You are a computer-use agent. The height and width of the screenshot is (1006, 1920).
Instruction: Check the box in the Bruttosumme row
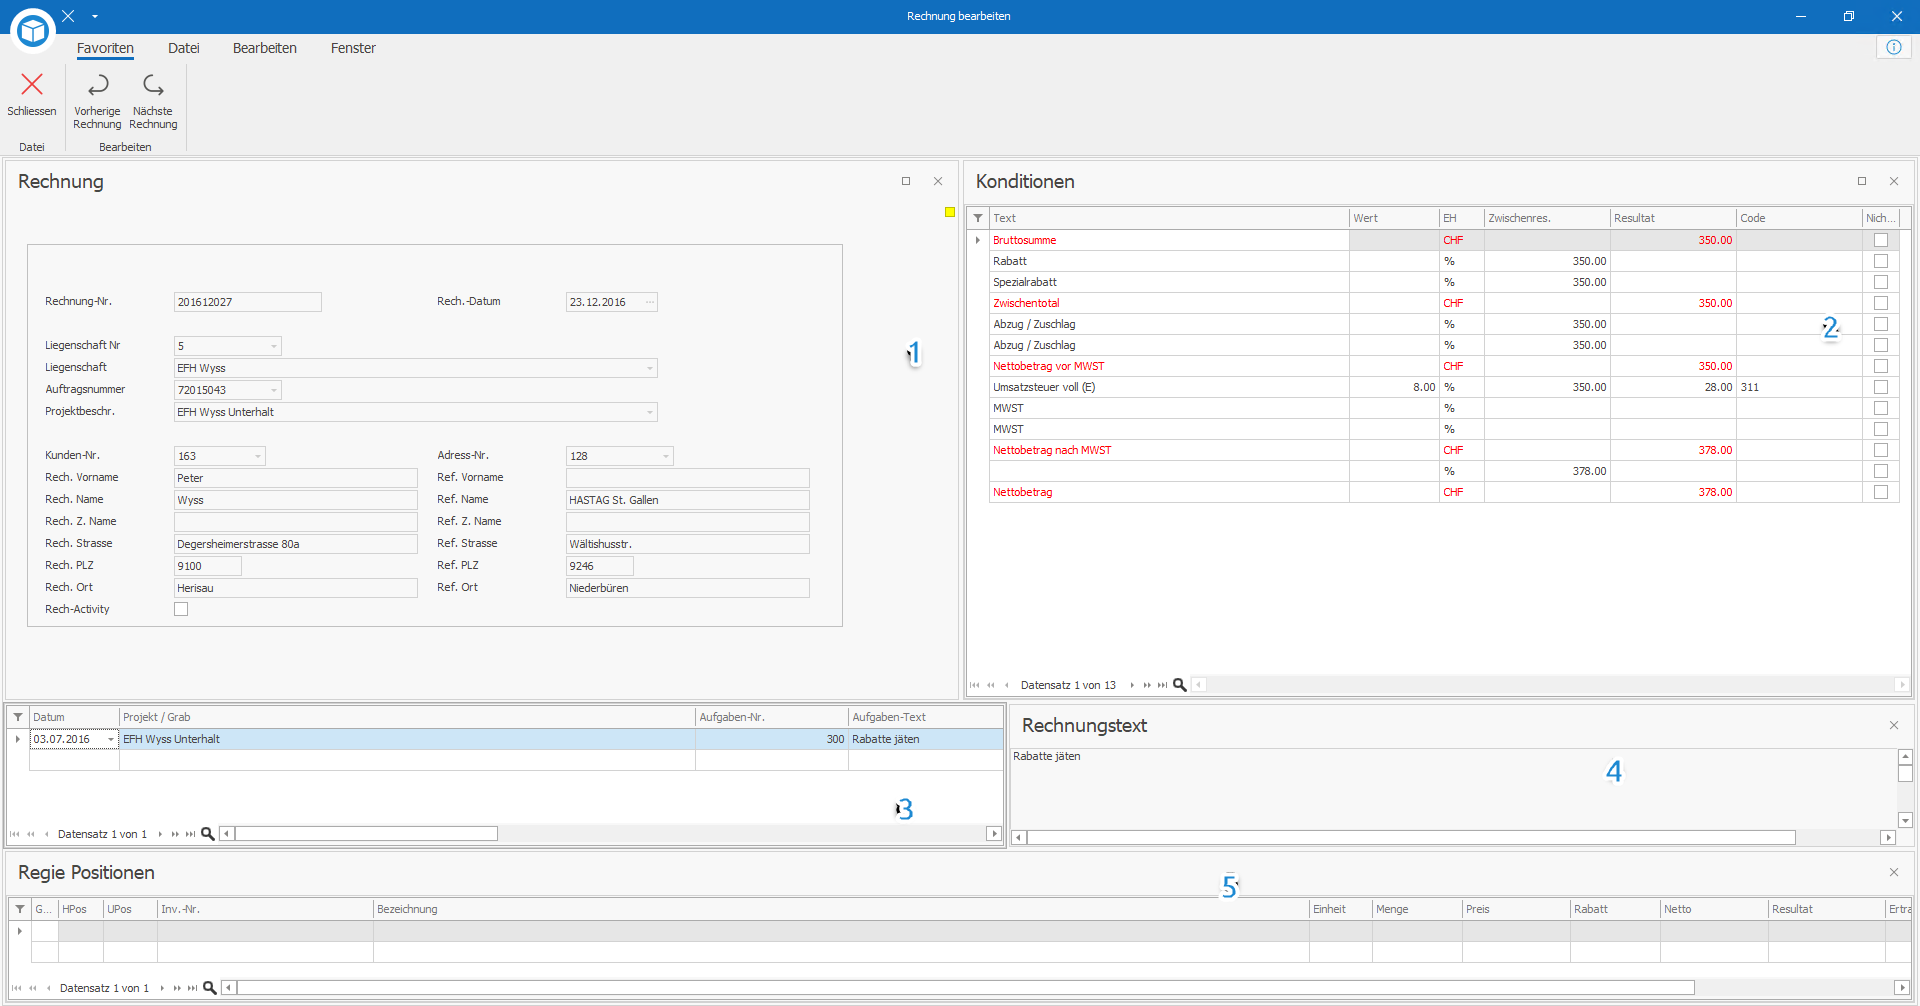pyautogui.click(x=1881, y=240)
